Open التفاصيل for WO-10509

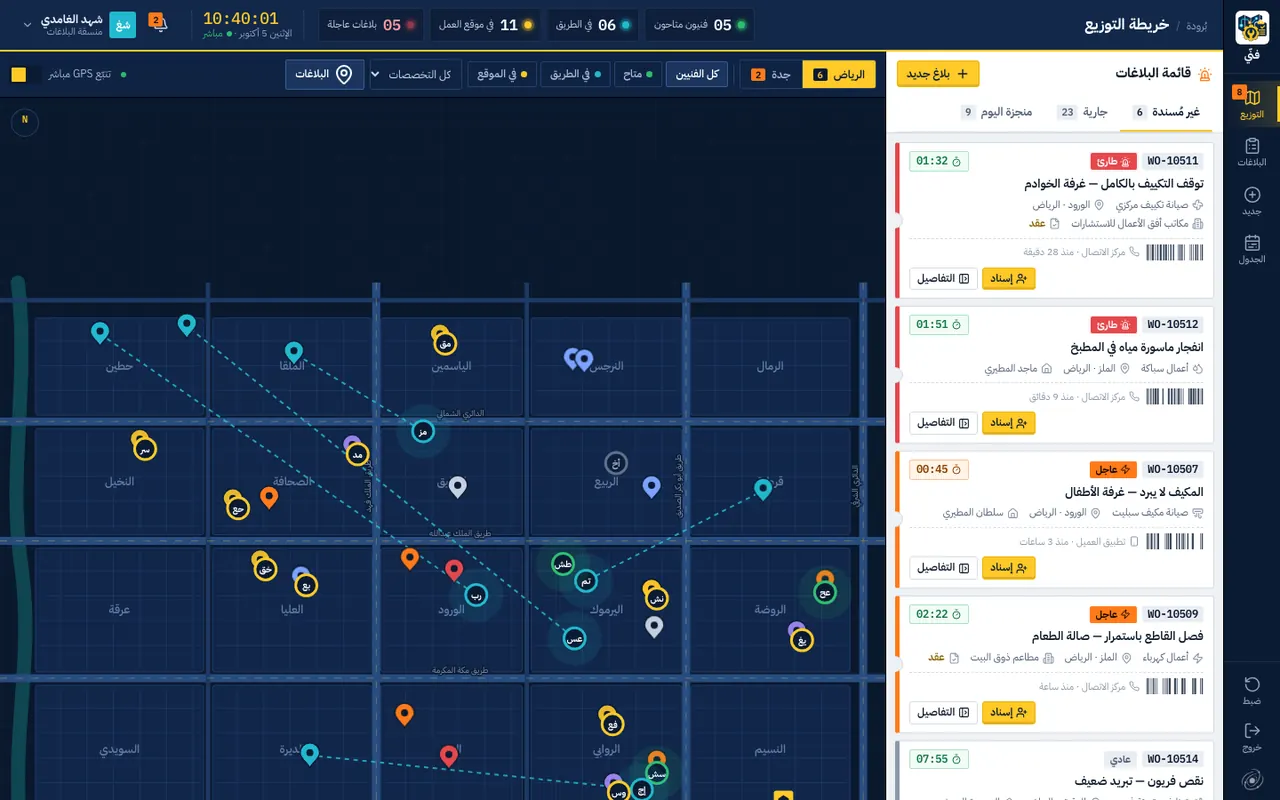point(943,713)
